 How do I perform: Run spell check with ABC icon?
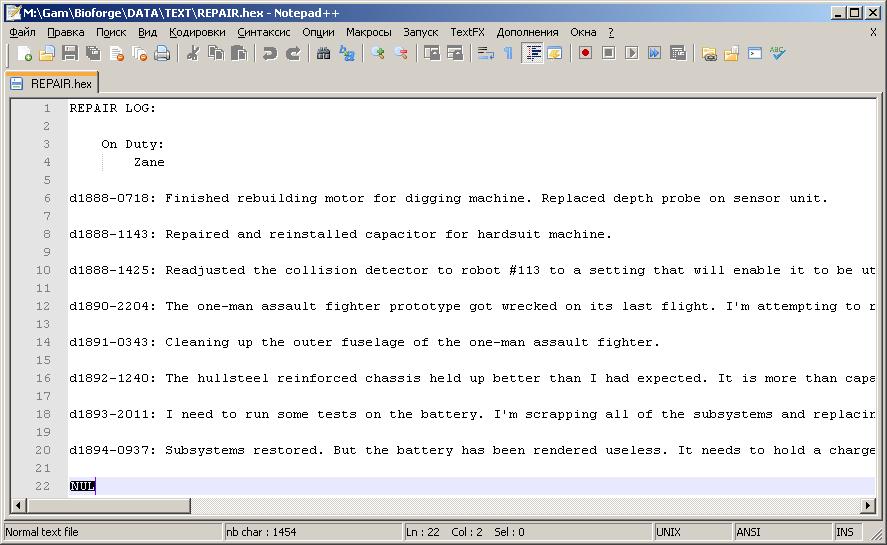[778, 54]
